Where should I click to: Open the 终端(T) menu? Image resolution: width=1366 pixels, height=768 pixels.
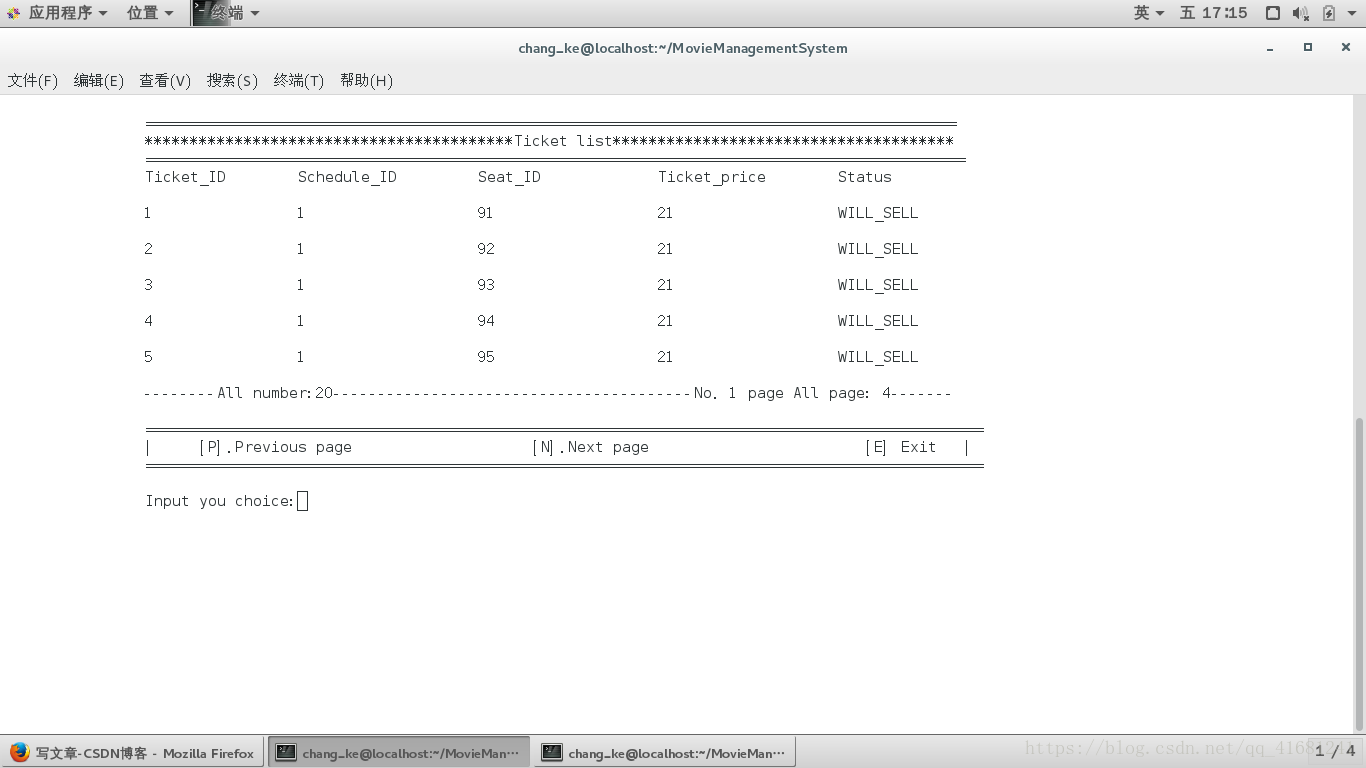(x=299, y=81)
